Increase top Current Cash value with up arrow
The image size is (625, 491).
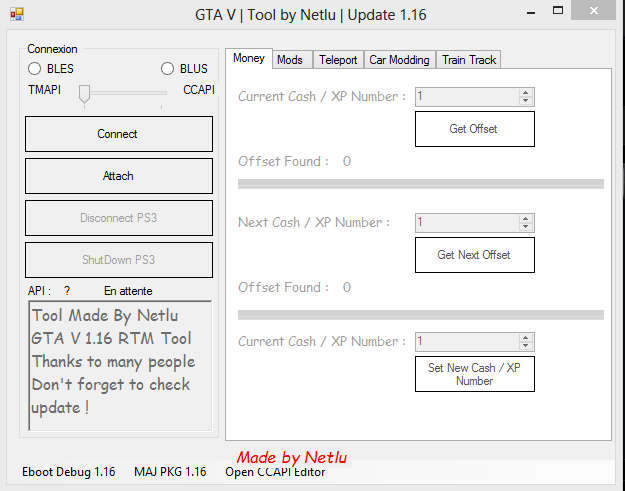[526, 93]
